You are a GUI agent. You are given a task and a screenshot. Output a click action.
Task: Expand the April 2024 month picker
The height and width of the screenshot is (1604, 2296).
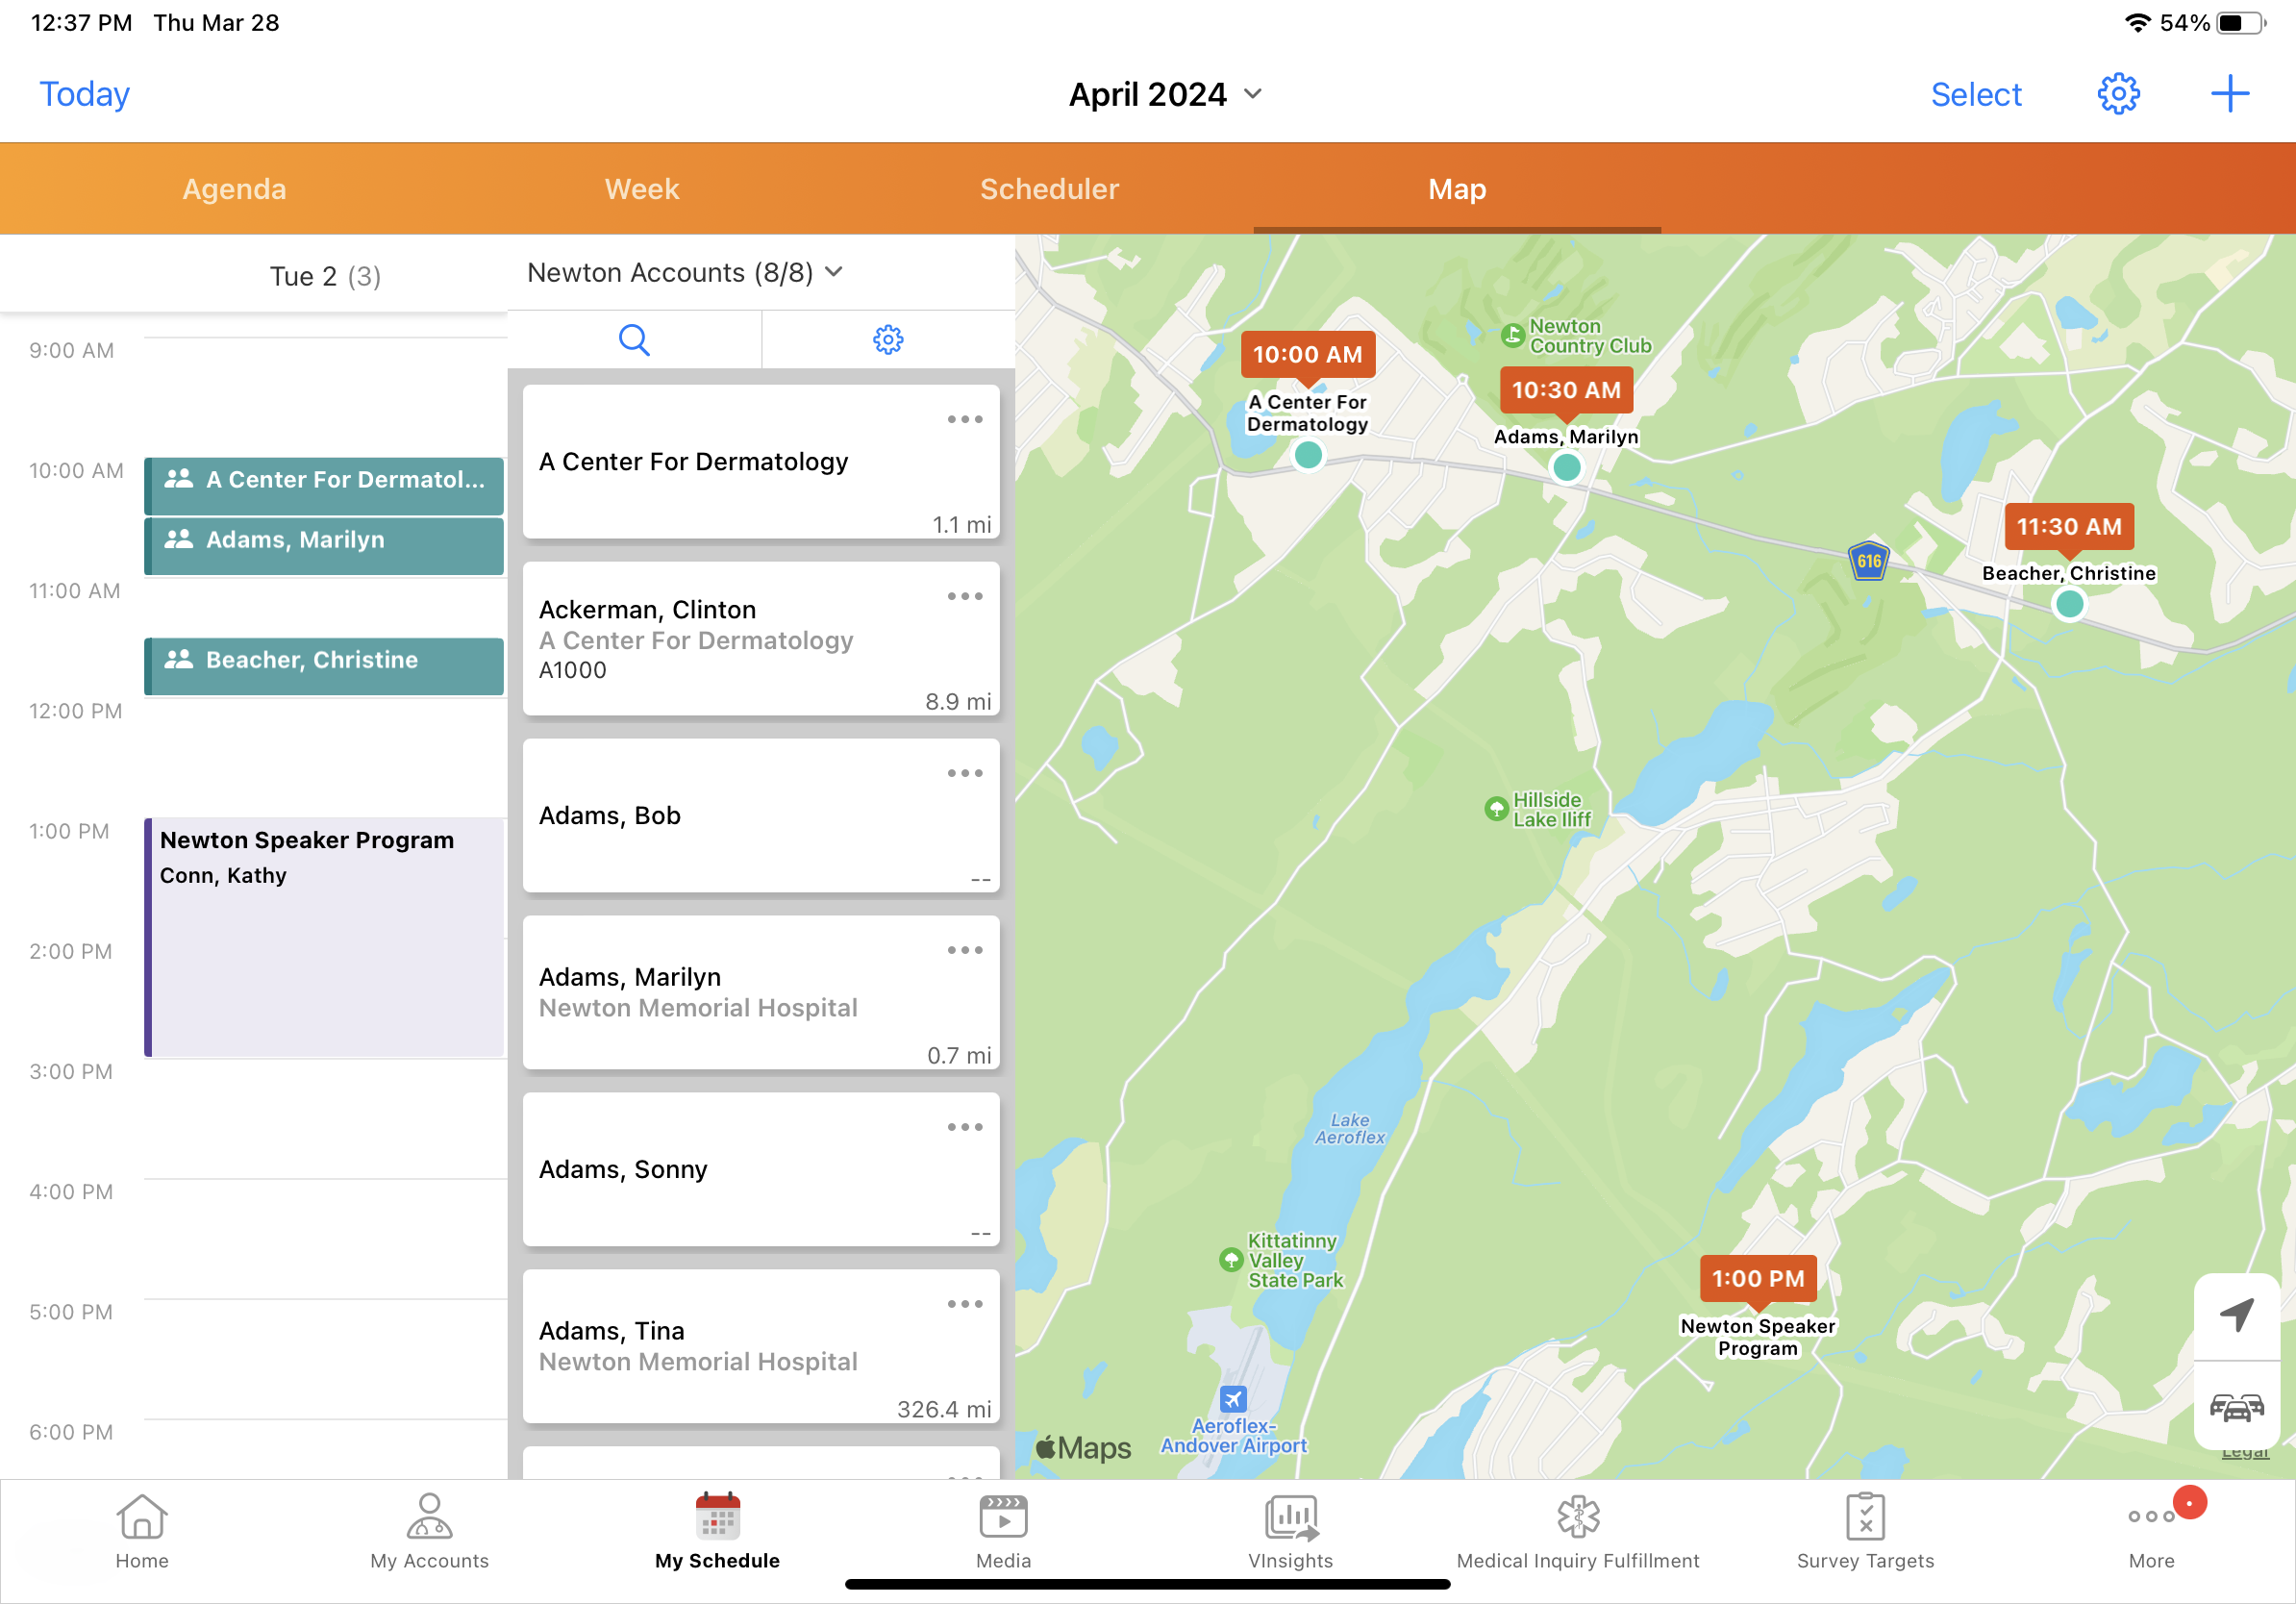[x=1165, y=94]
